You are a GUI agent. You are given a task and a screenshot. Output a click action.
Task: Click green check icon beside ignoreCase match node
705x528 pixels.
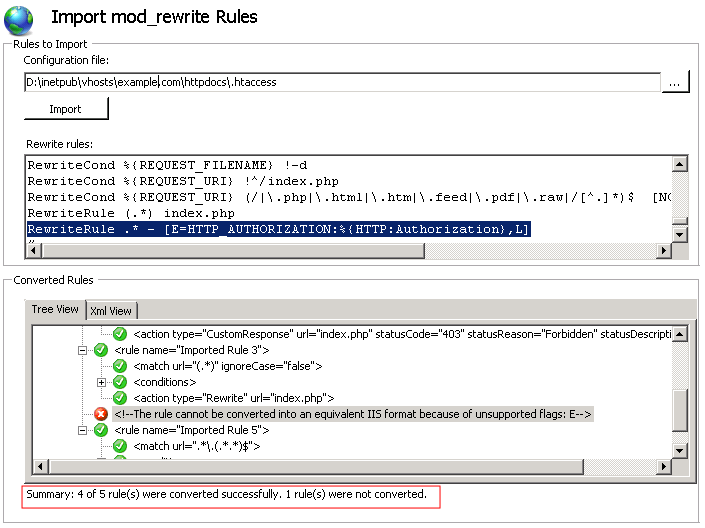pyautogui.click(x=120, y=366)
